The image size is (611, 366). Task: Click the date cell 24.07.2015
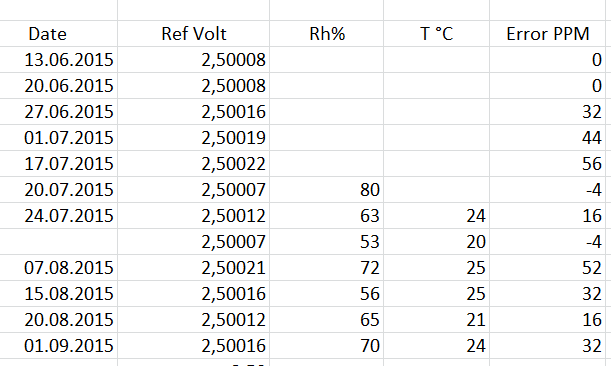click(58, 216)
